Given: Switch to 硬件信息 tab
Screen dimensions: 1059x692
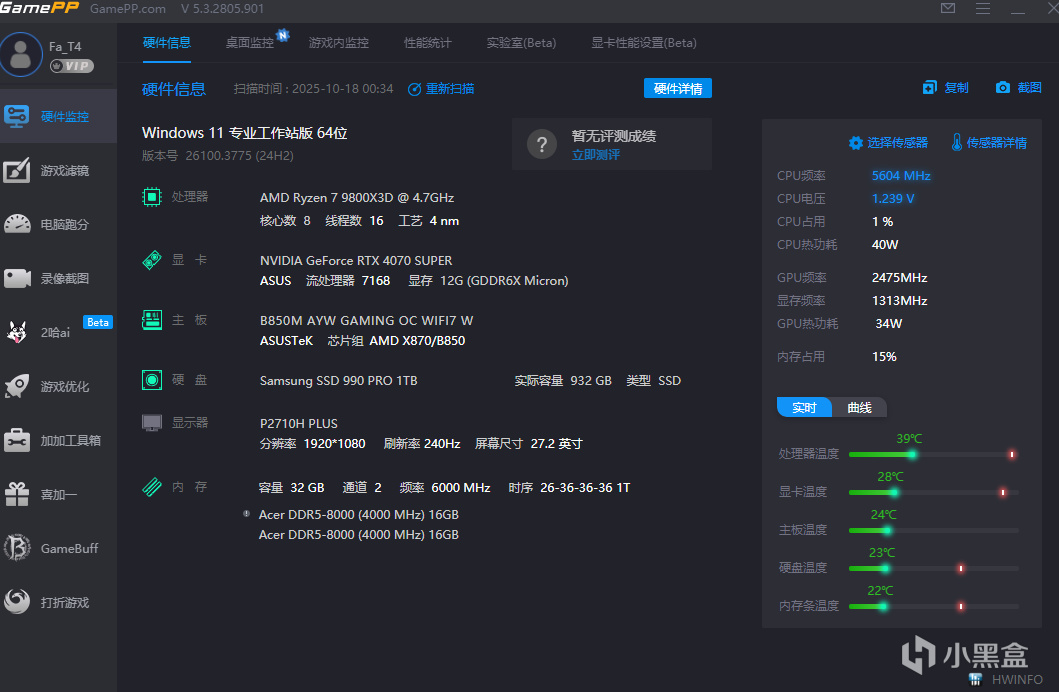Looking at the screenshot, I should [x=167, y=43].
